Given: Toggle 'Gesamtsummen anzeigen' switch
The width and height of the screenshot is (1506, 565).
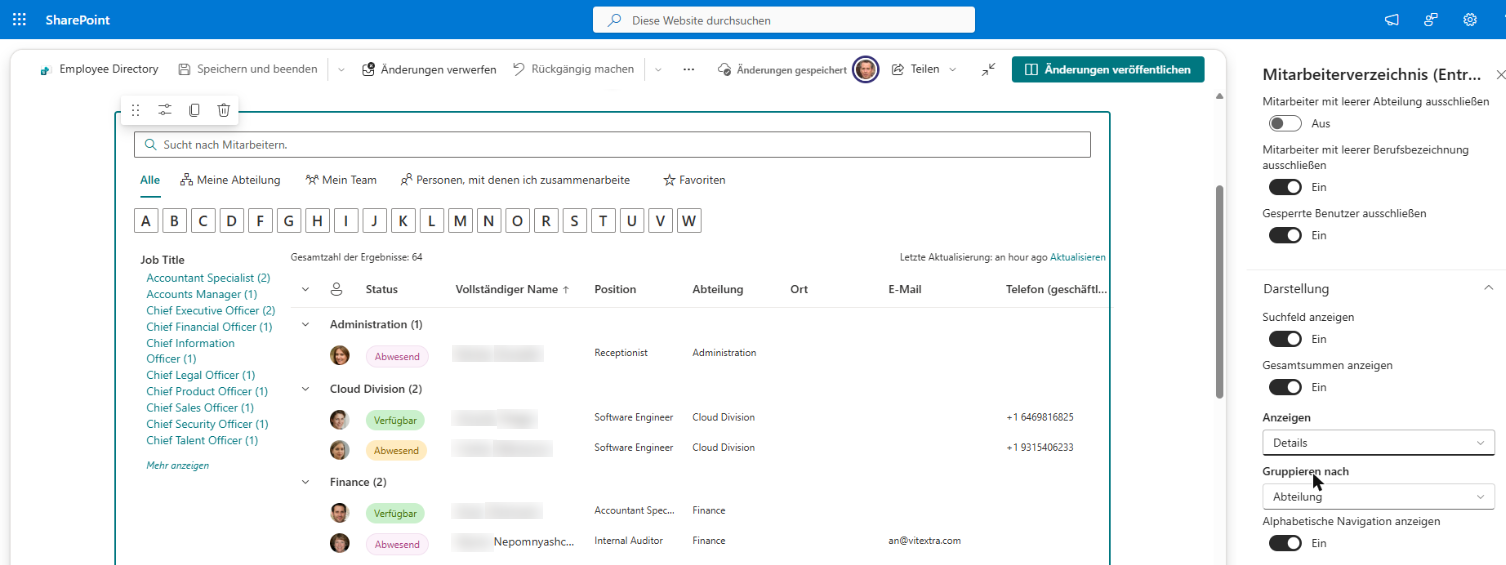Looking at the screenshot, I should (1285, 387).
